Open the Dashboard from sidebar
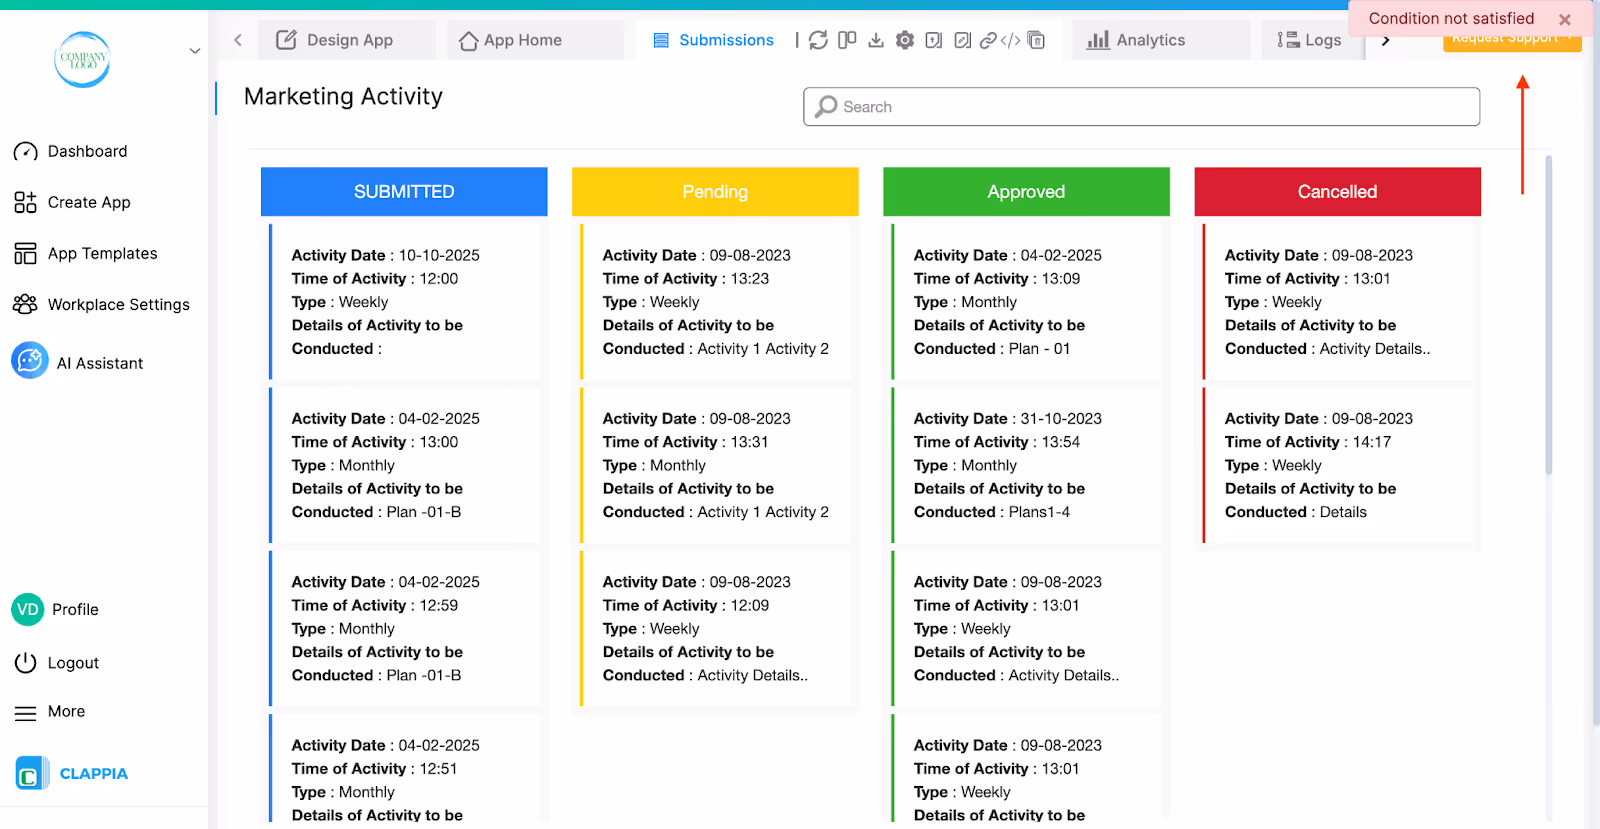Viewport: 1600px width, 829px height. [x=70, y=151]
